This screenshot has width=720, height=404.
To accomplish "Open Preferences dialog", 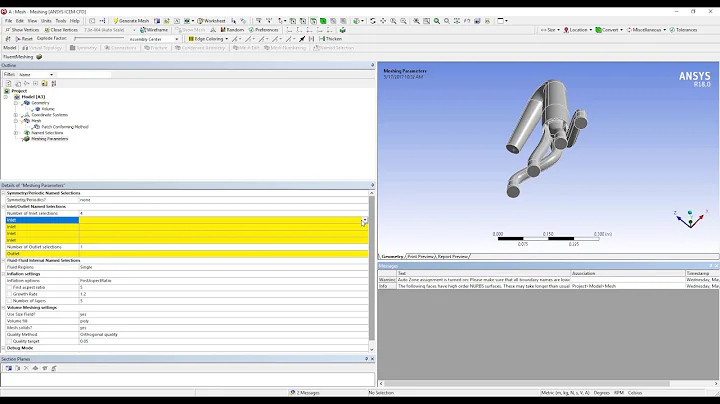I will click(x=264, y=30).
